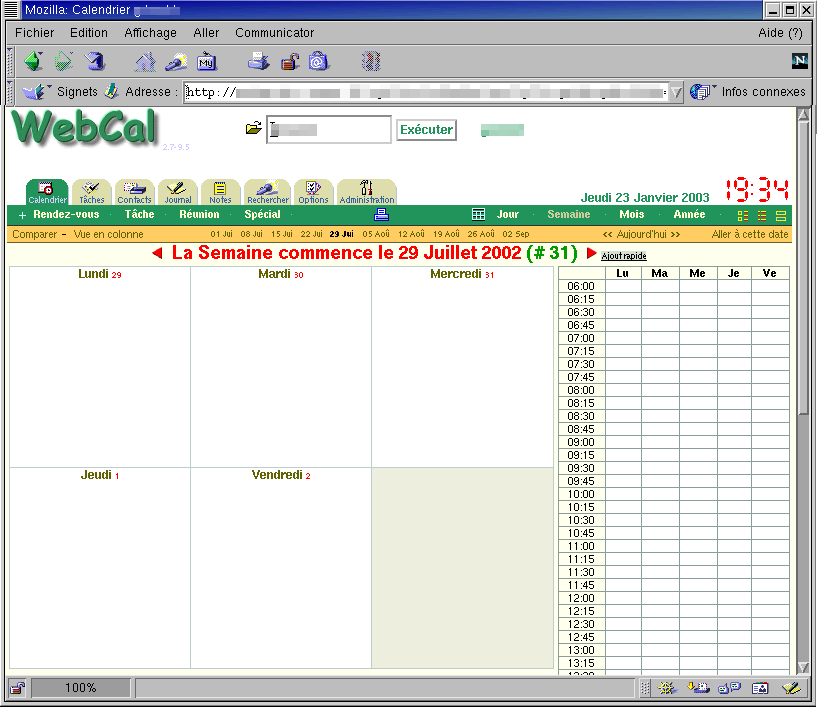Screen dimensions: 817x707
Task: Switch to the Administration tab
Action: click(x=367, y=192)
